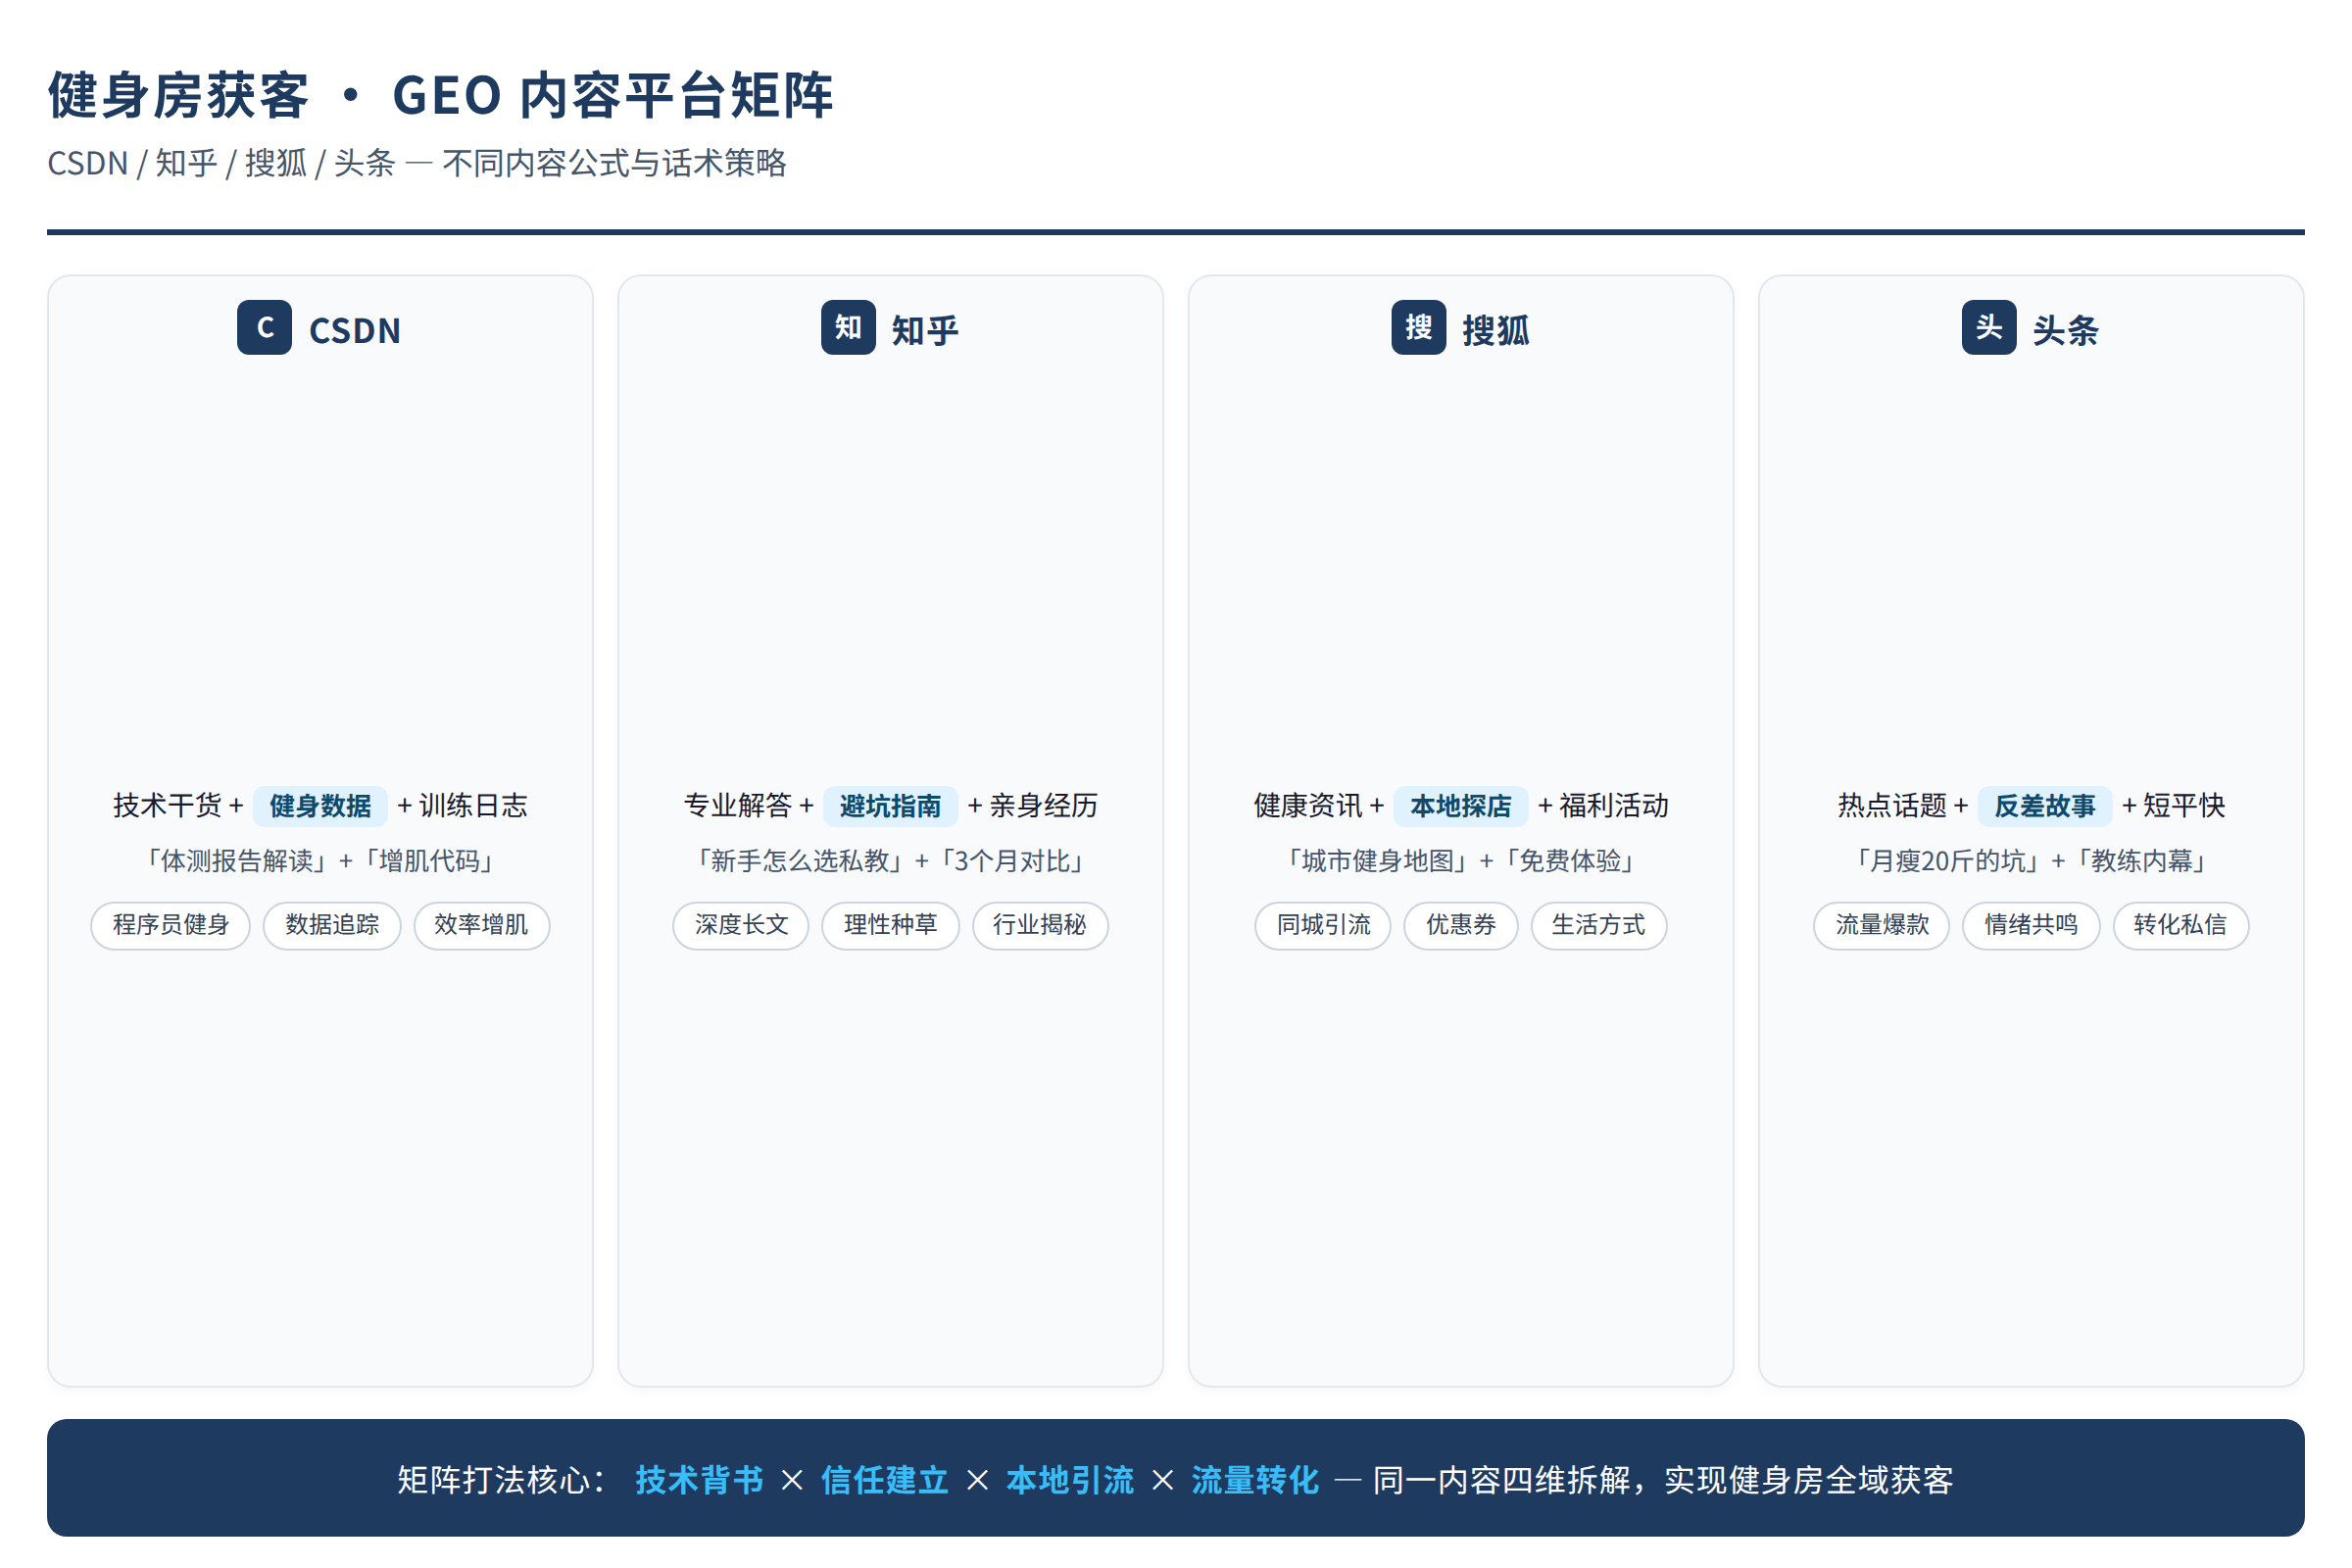This screenshot has height=1568, width=2352.
Task: Click the 优惠券 pill tag
Action: pyautogui.click(x=1461, y=925)
